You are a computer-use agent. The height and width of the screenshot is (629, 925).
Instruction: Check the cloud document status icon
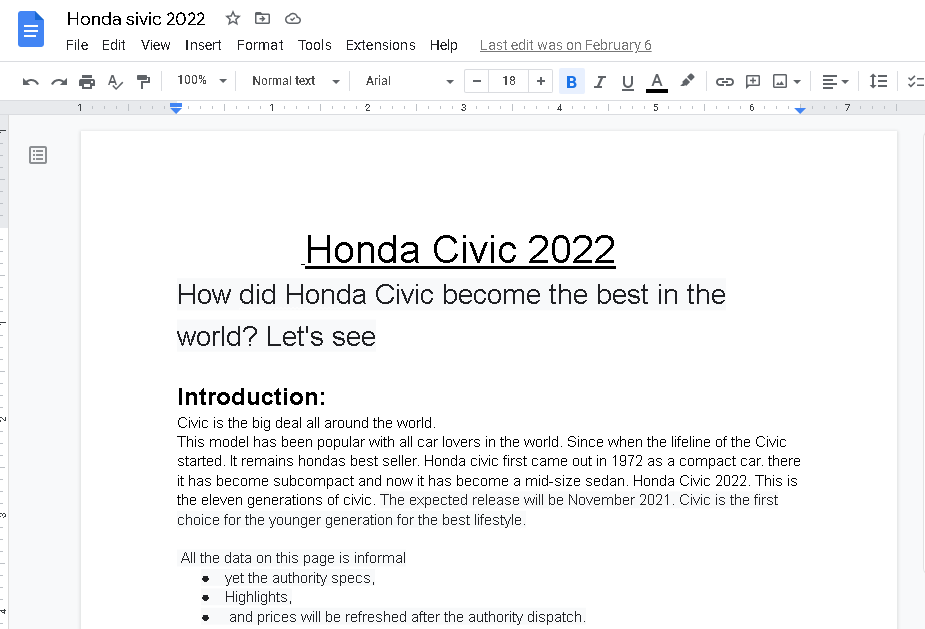293,19
